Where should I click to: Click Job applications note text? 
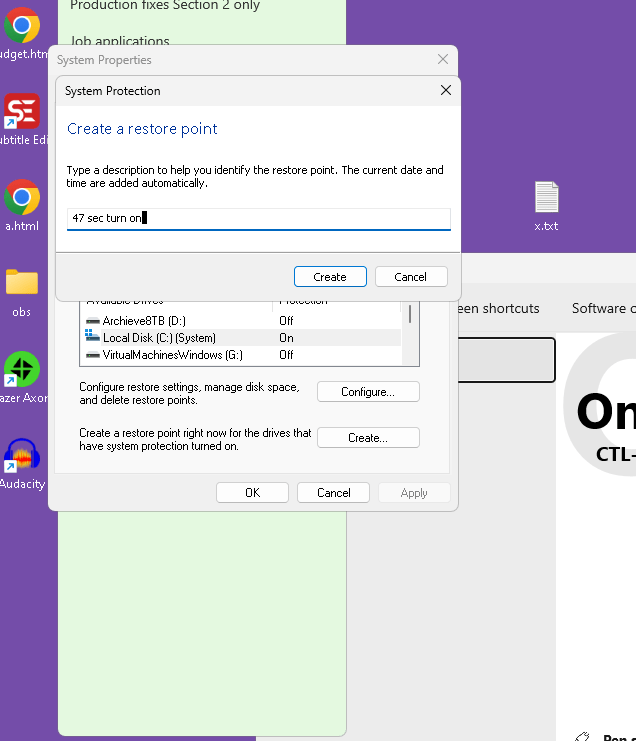tap(120, 41)
